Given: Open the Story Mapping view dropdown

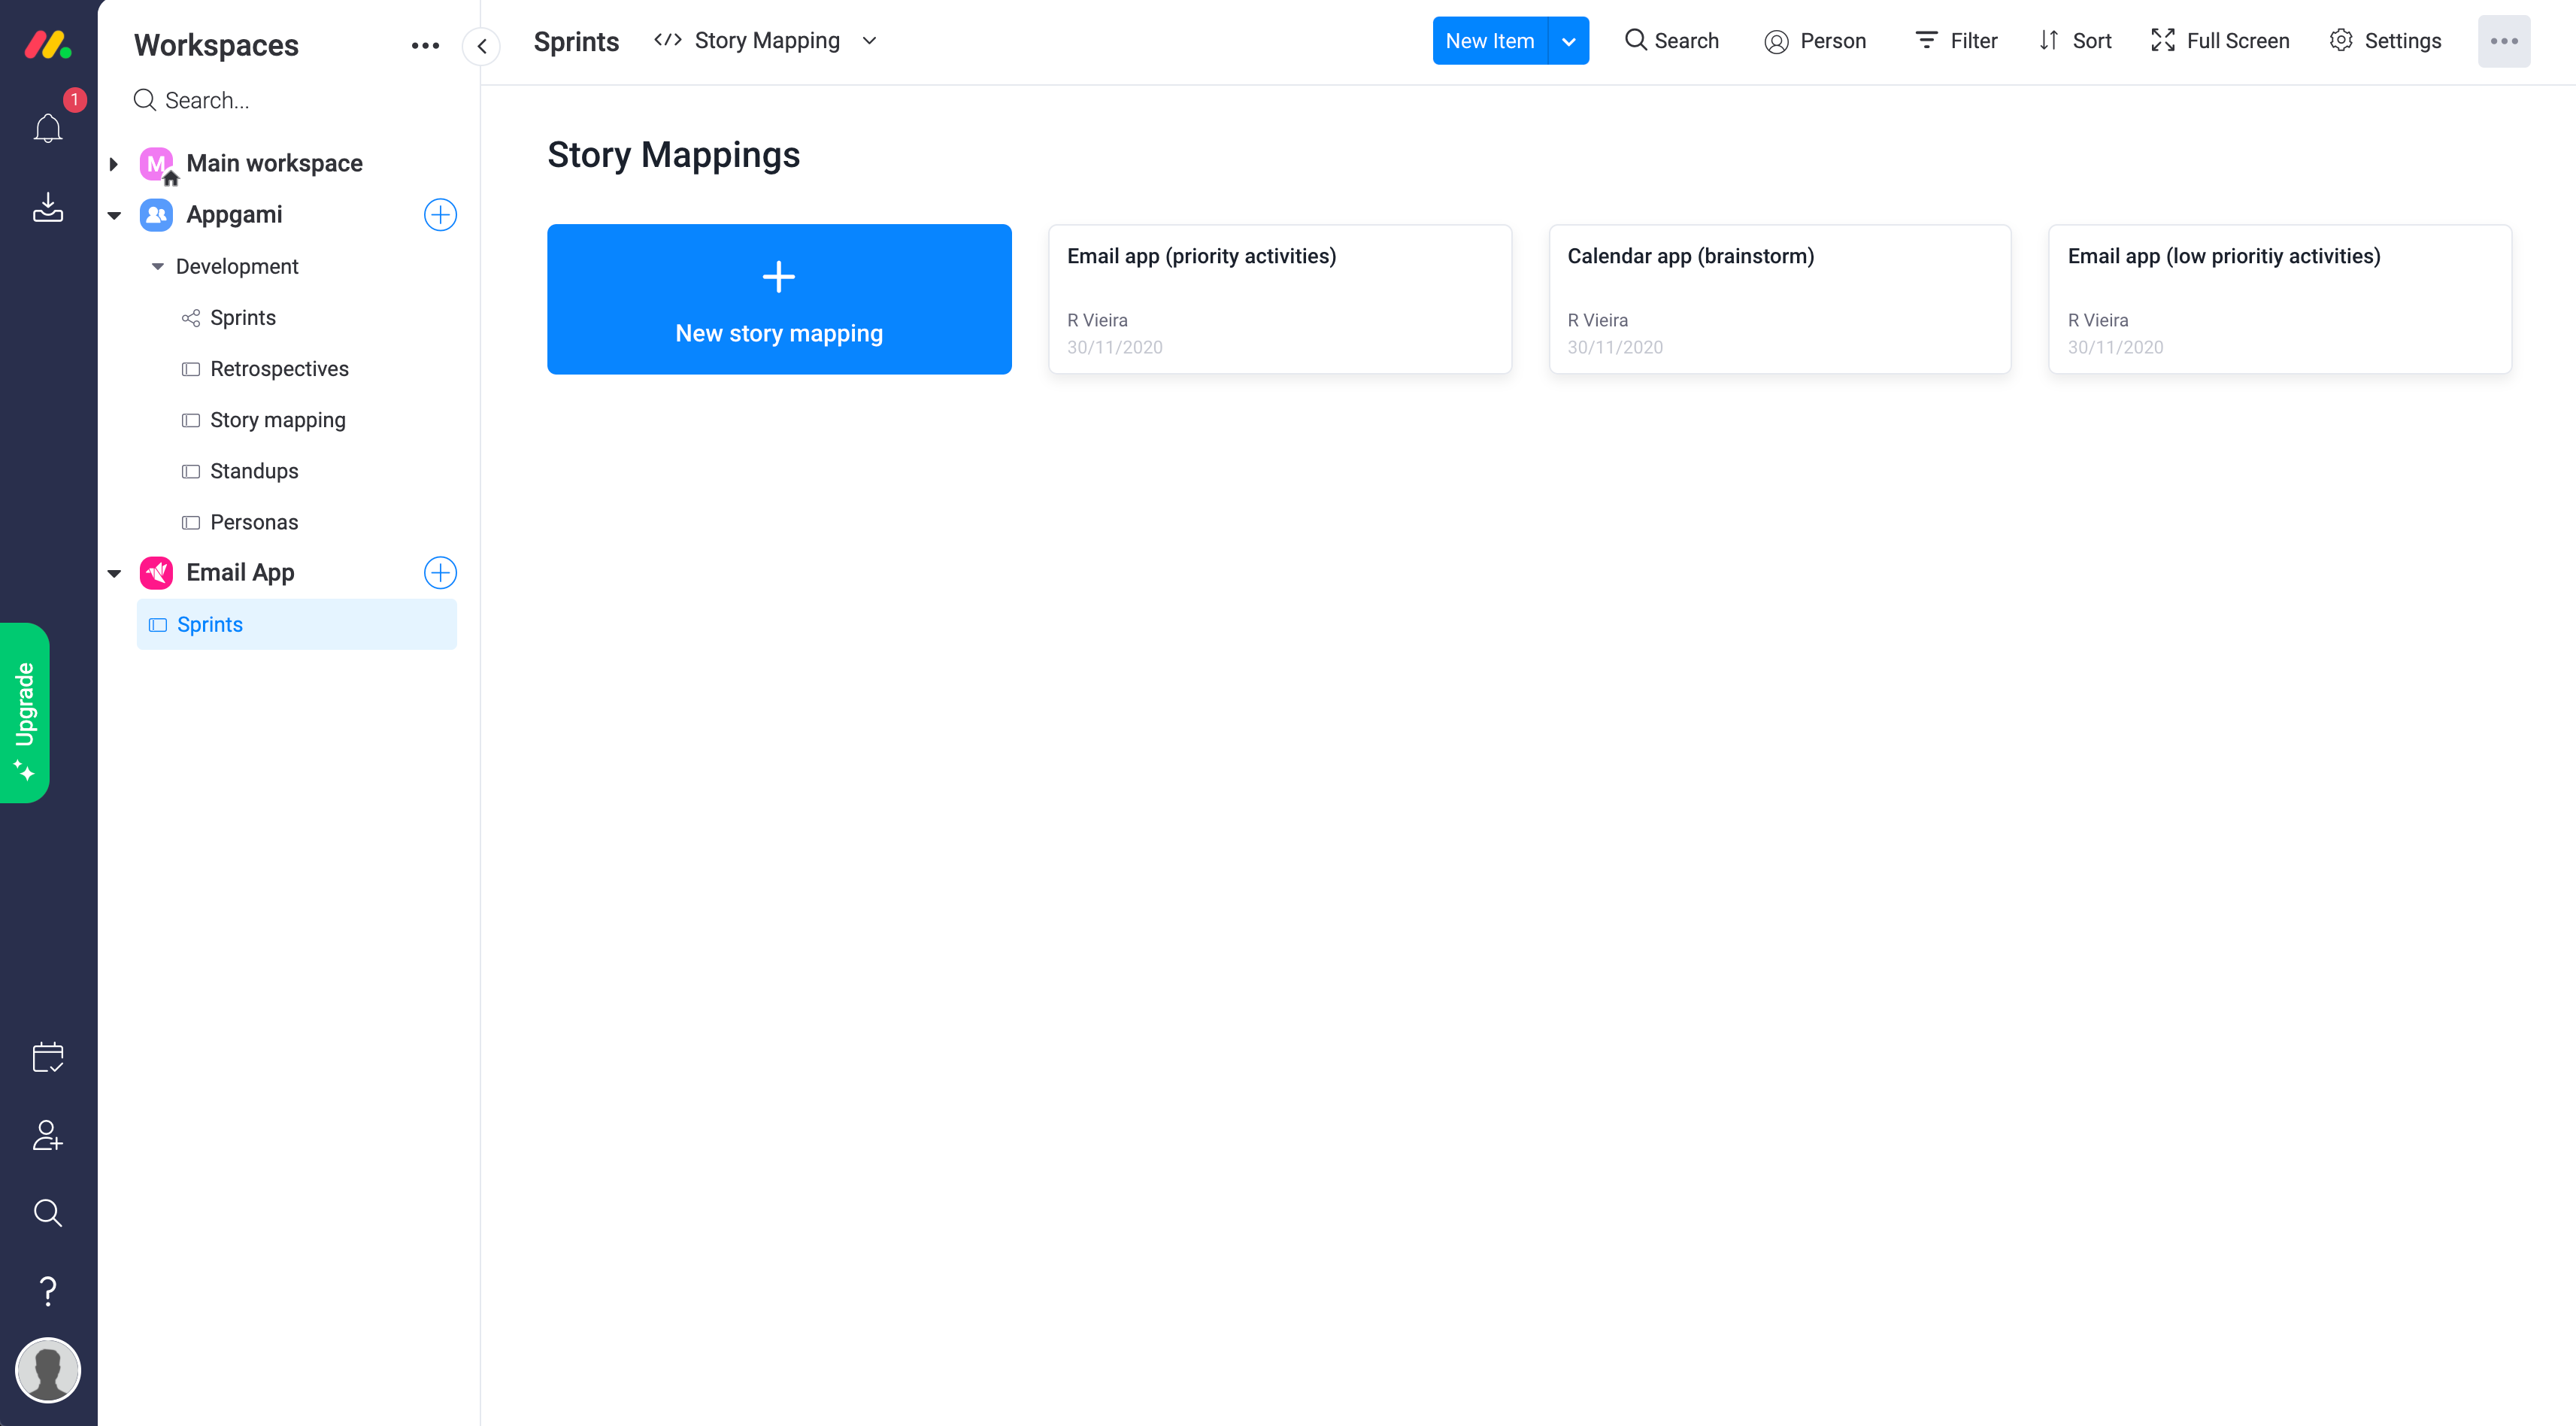Looking at the screenshot, I should tap(869, 41).
